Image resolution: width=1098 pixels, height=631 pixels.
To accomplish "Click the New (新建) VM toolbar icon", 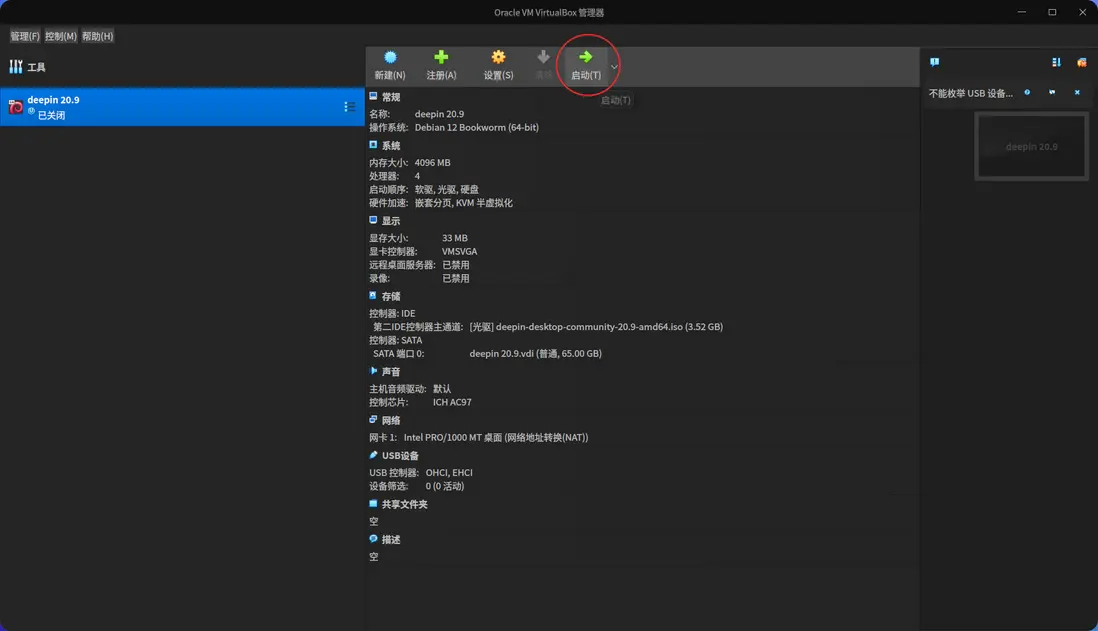I will 390,57.
